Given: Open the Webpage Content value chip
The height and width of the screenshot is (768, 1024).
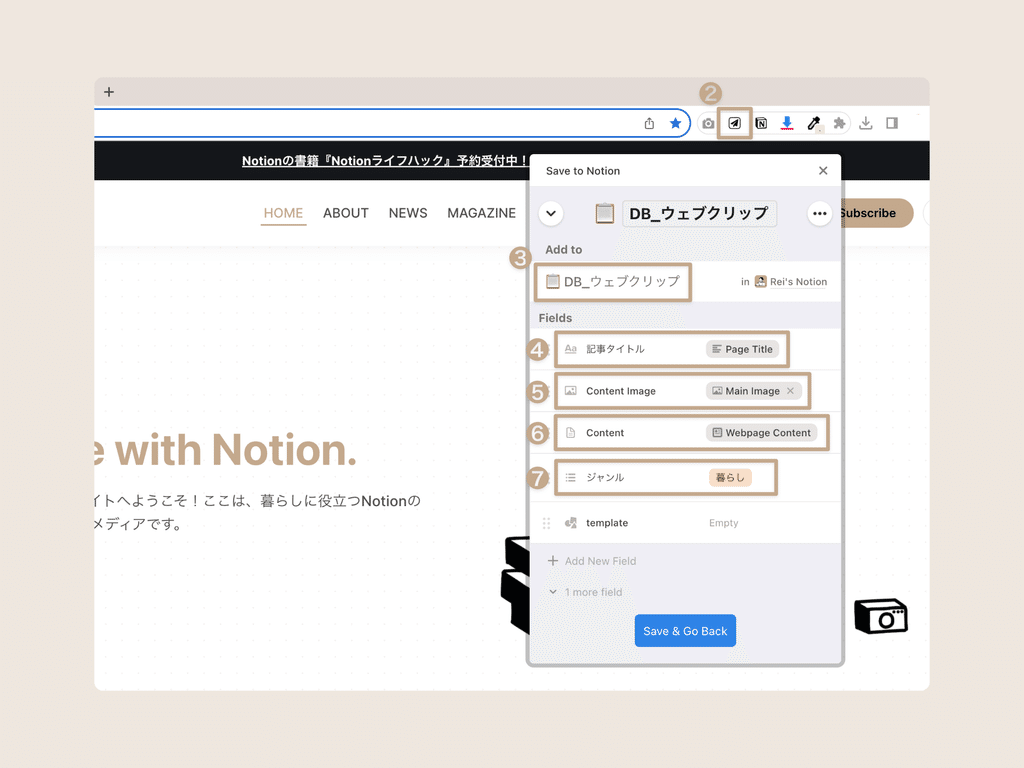Looking at the screenshot, I should 761,433.
